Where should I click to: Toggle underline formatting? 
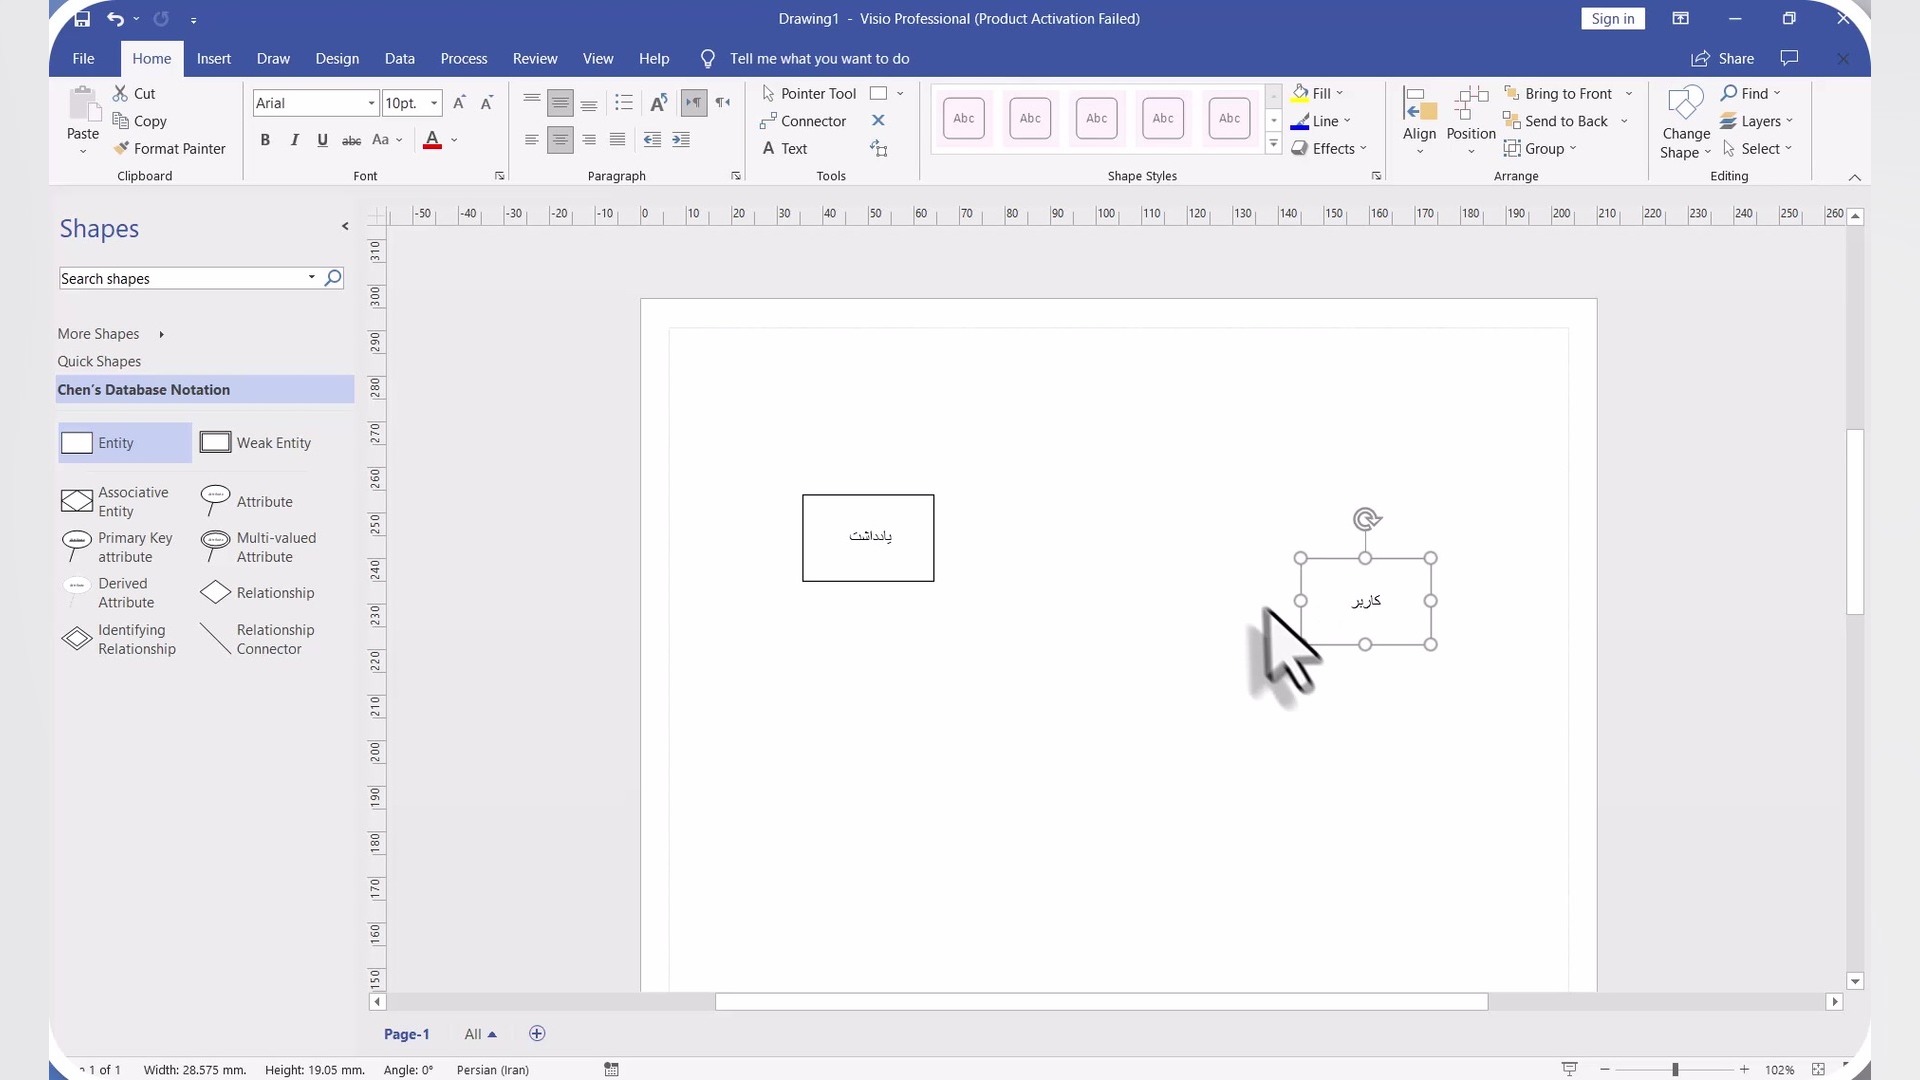(x=322, y=140)
